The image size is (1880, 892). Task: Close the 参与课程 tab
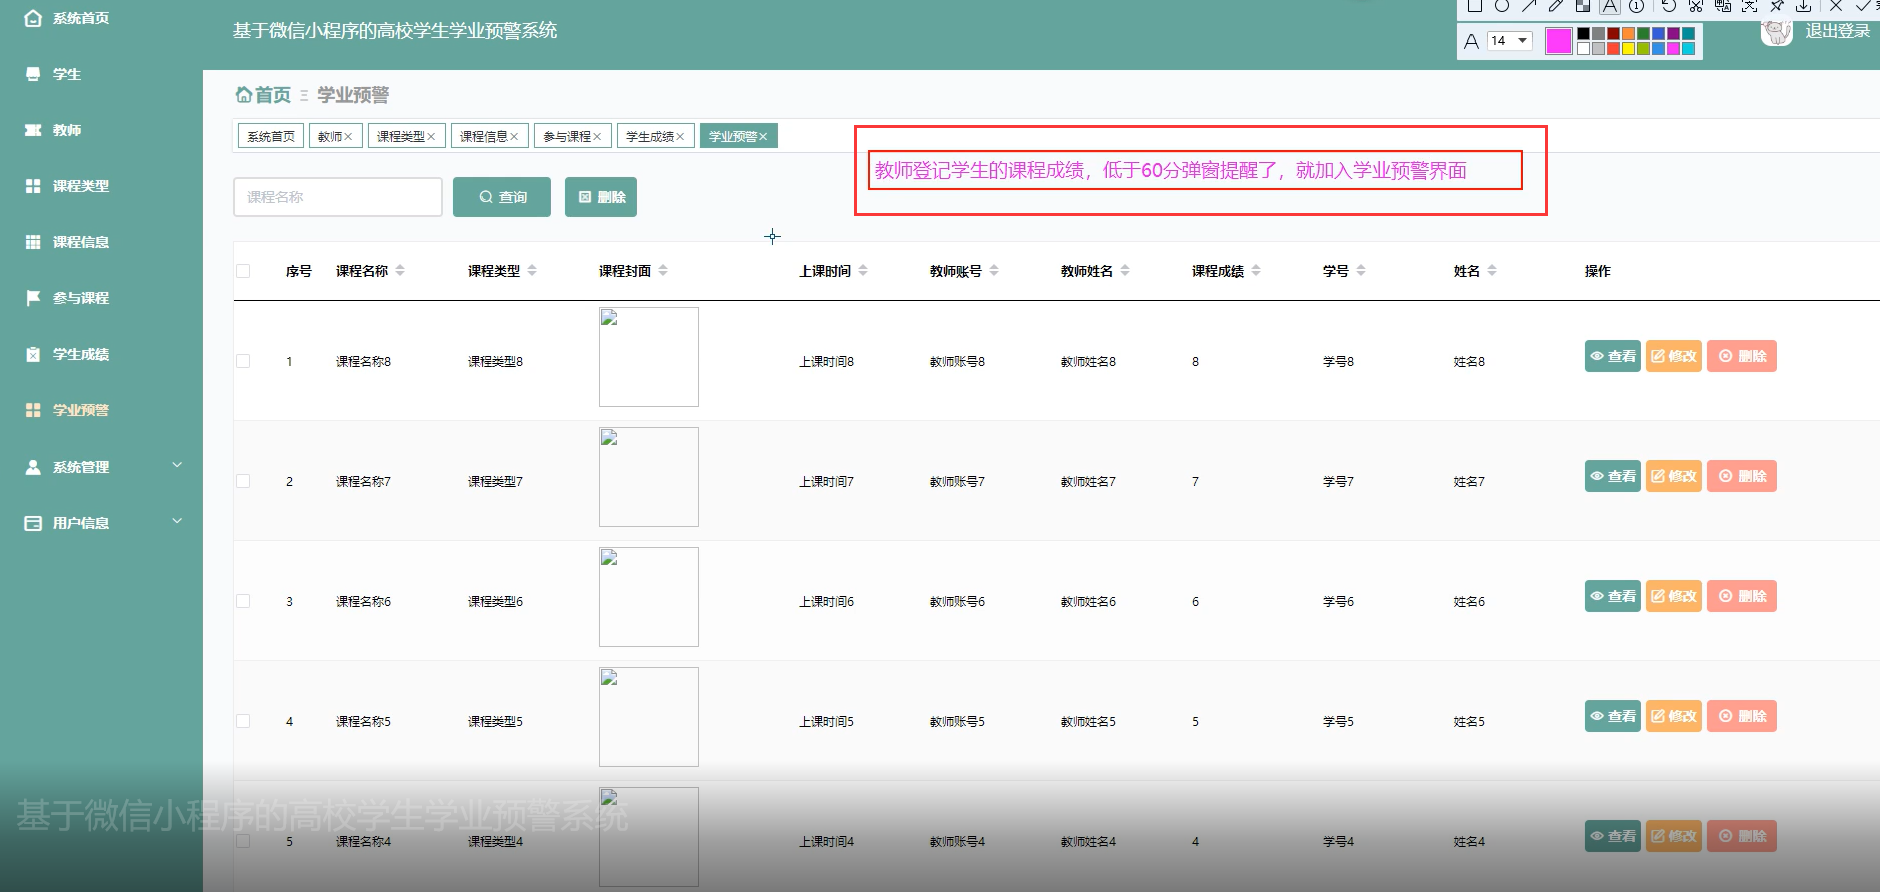[597, 137]
